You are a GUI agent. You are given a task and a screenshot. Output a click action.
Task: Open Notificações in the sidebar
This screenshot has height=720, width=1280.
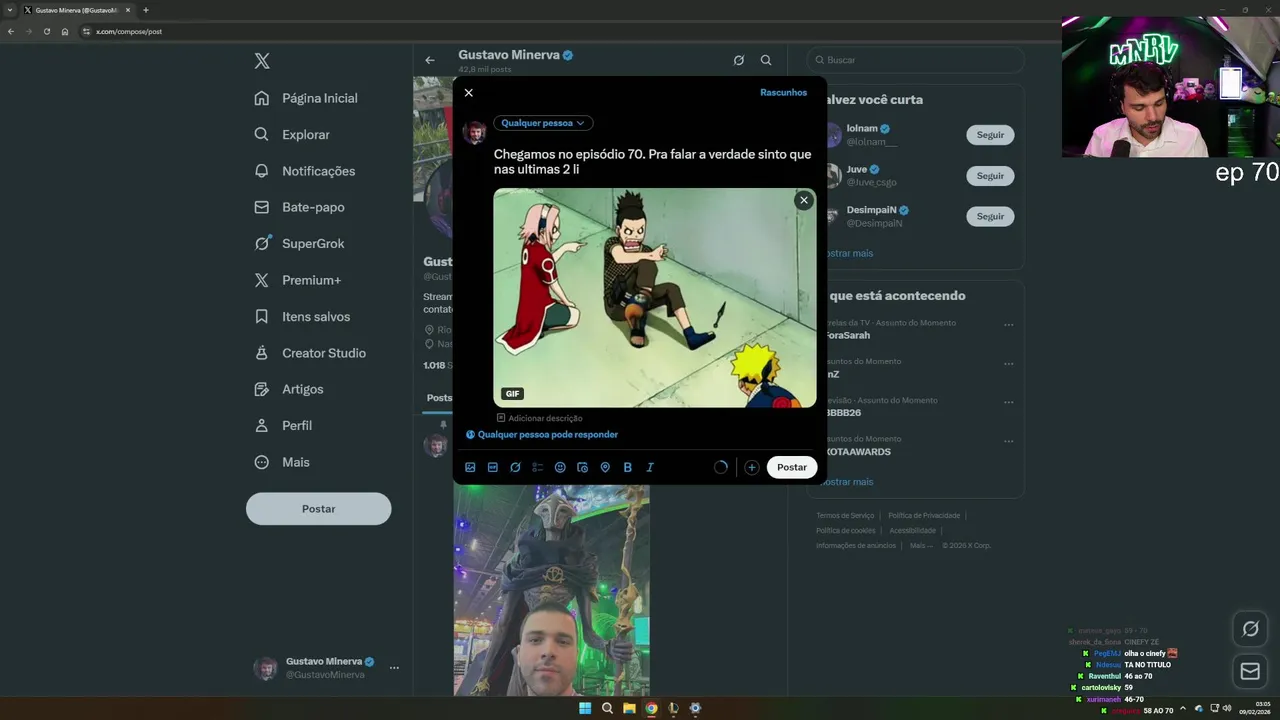tap(306, 171)
